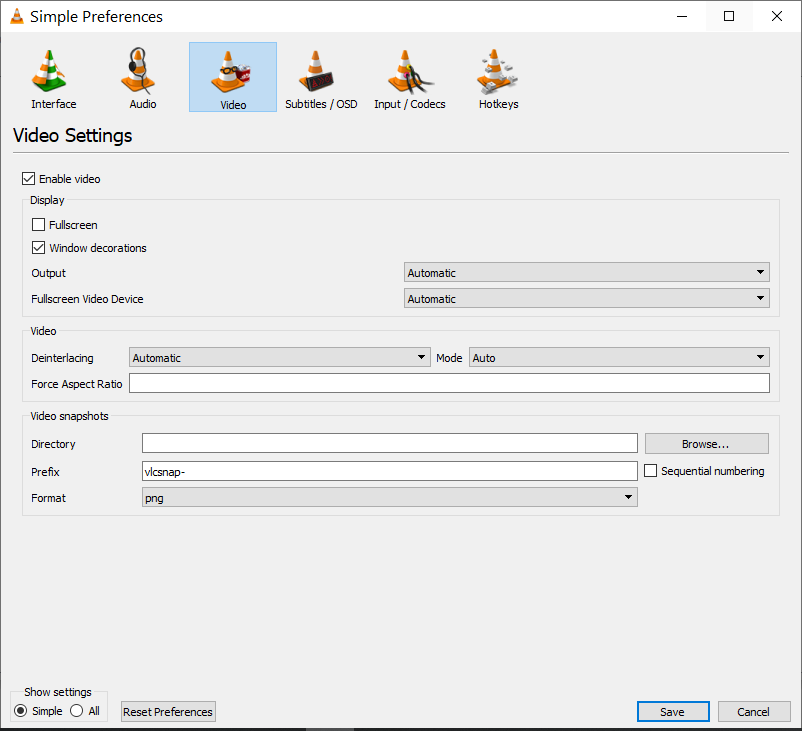Screen dimensions: 802x731
Task: Open the Fullscreen Video Device dropdown
Action: tap(587, 298)
